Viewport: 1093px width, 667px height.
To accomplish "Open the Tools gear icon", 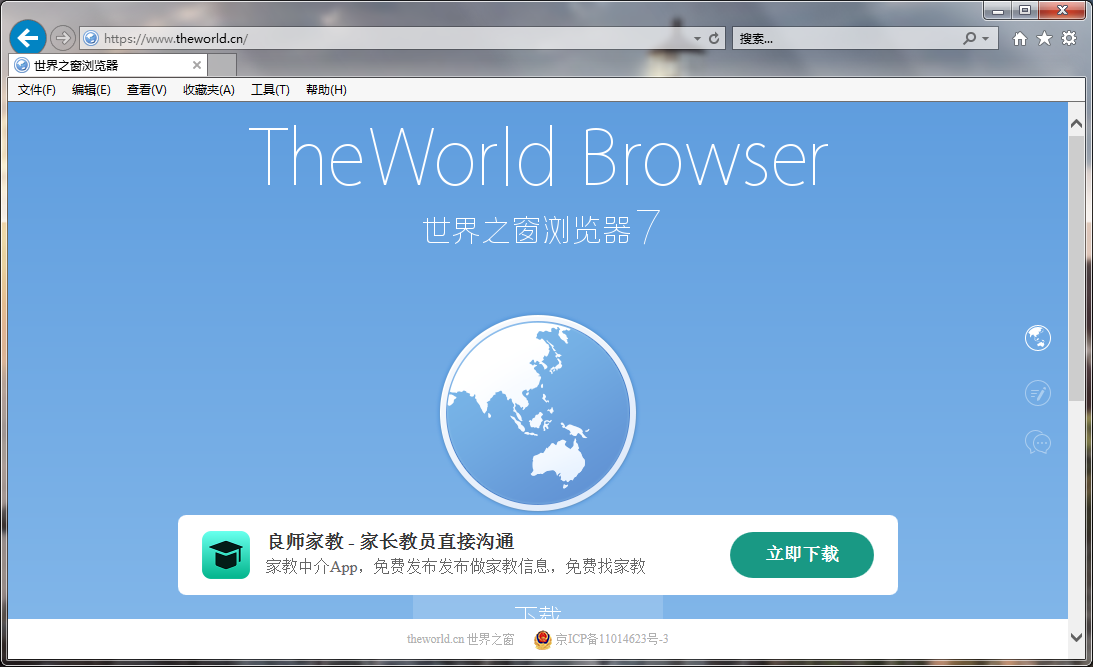I will click(x=1069, y=38).
